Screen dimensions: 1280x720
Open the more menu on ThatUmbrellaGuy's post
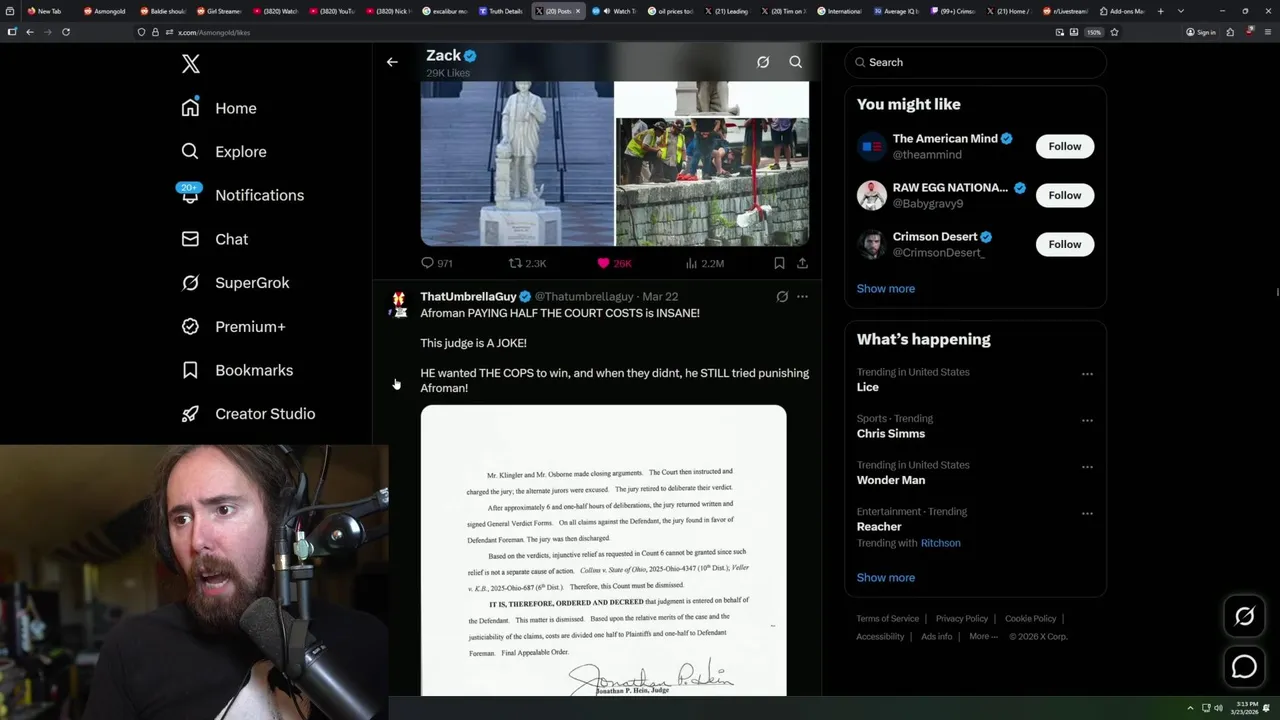tap(802, 297)
